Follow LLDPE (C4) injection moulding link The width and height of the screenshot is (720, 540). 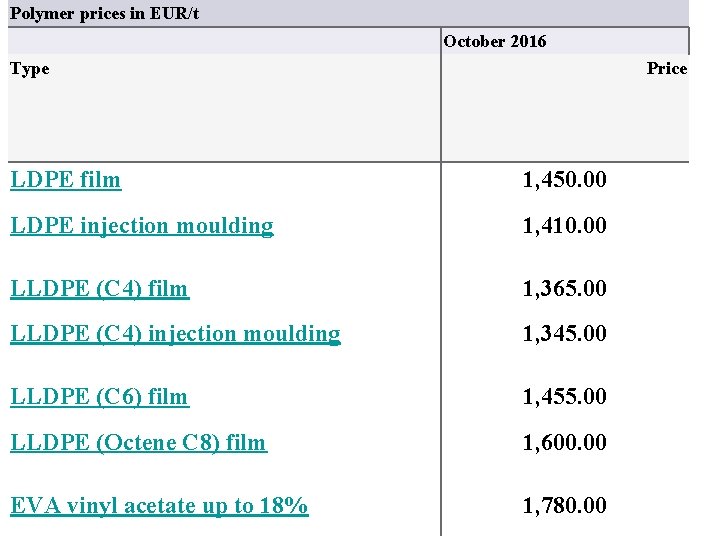click(175, 334)
